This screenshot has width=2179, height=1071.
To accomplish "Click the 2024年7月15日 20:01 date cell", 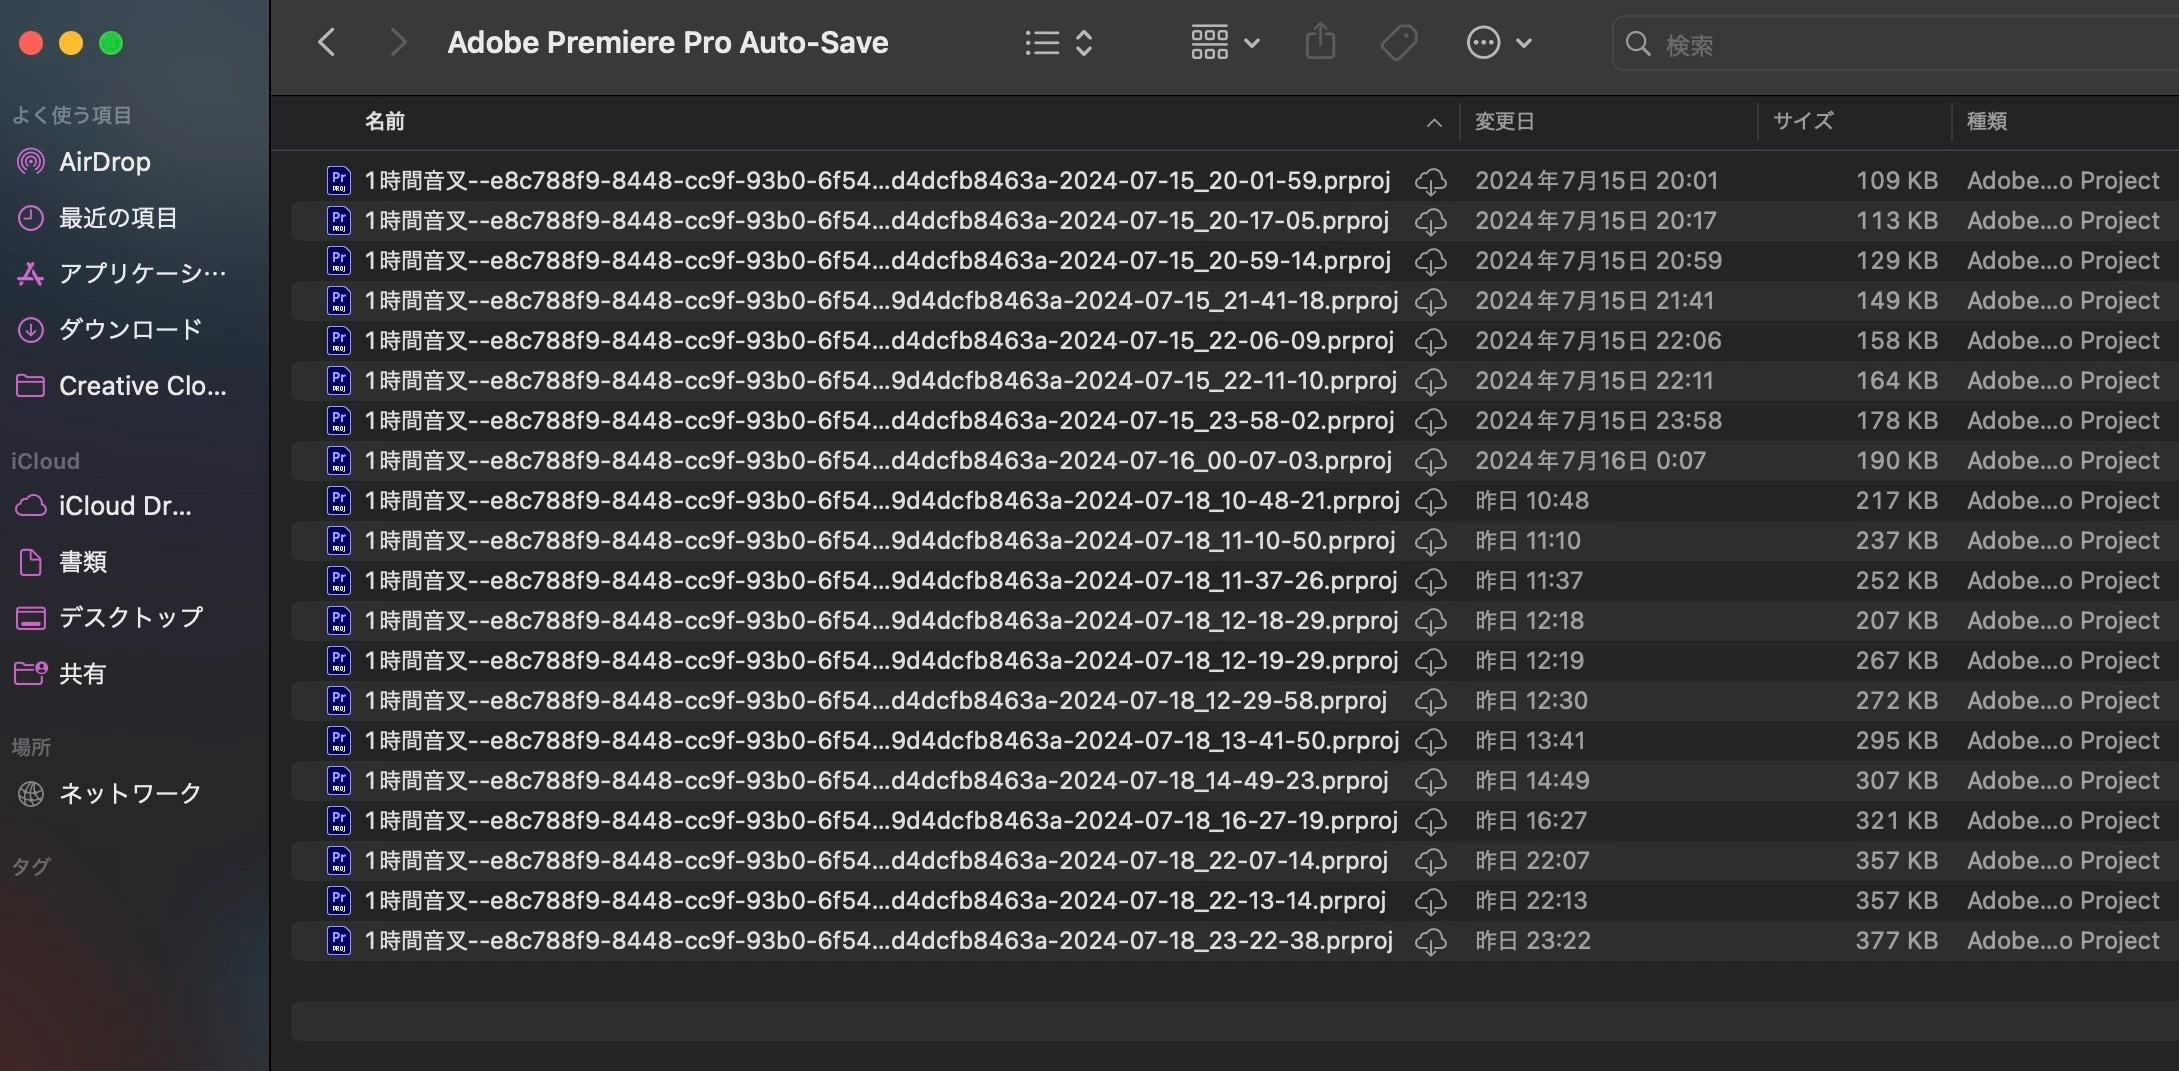I will pyautogui.click(x=1596, y=181).
